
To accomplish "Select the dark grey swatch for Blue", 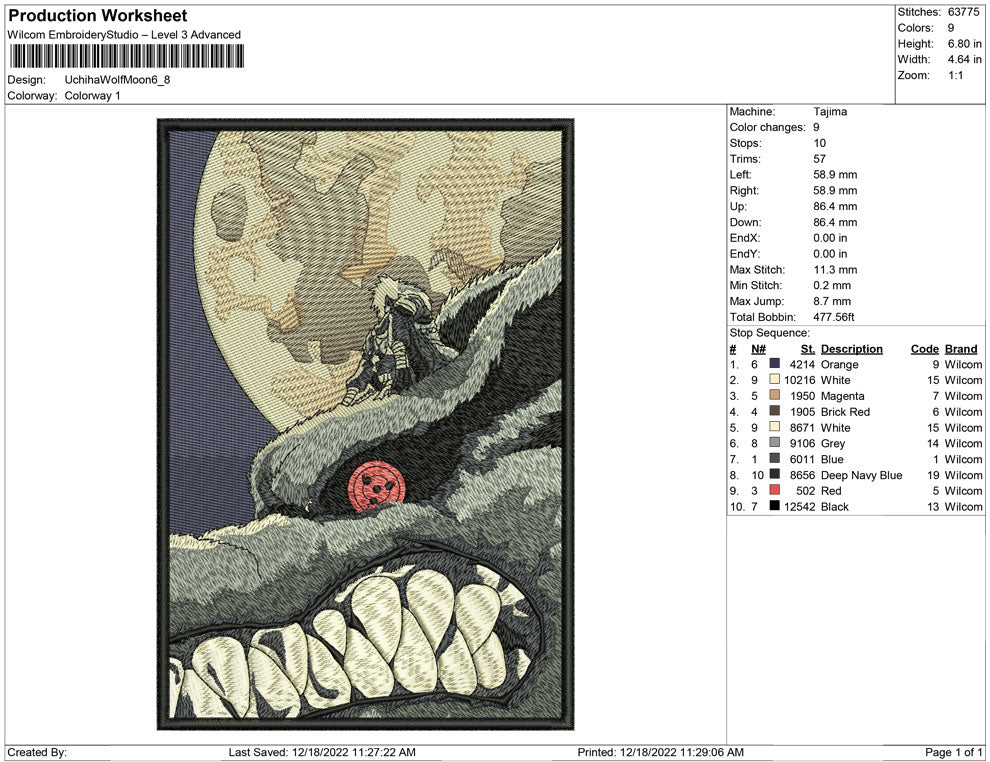I will [x=774, y=458].
